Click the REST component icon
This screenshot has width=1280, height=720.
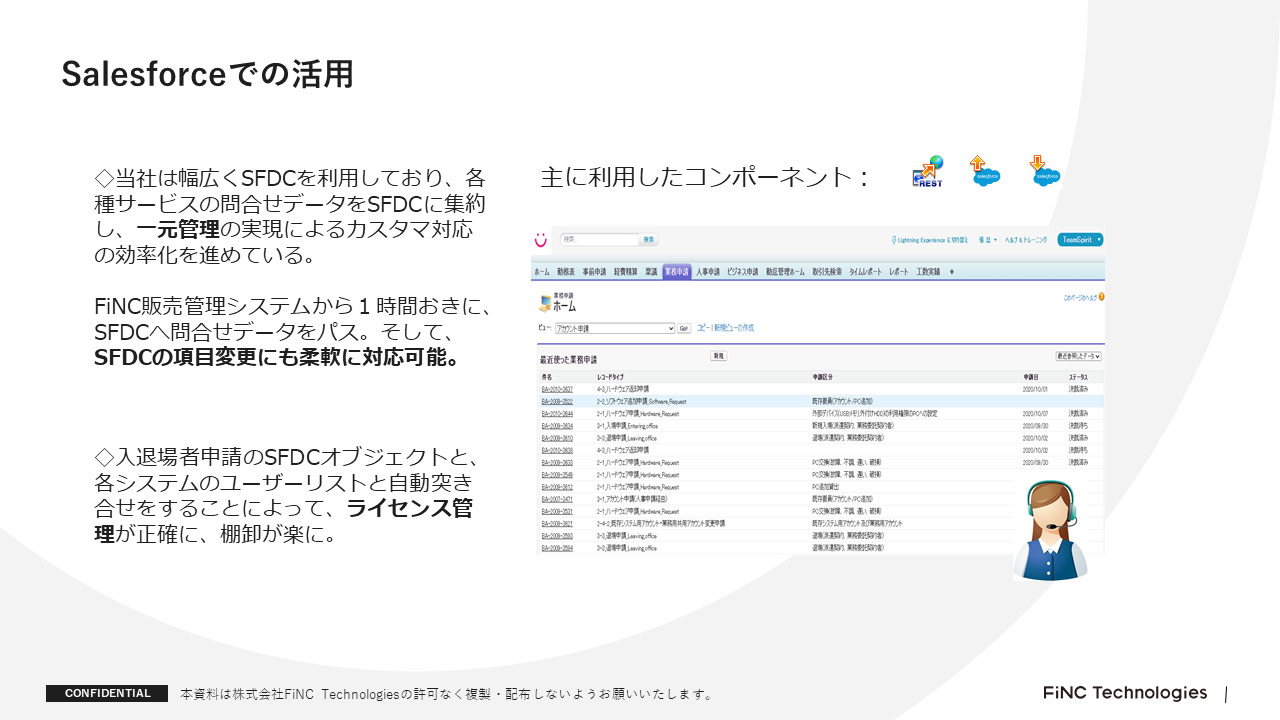pos(927,172)
